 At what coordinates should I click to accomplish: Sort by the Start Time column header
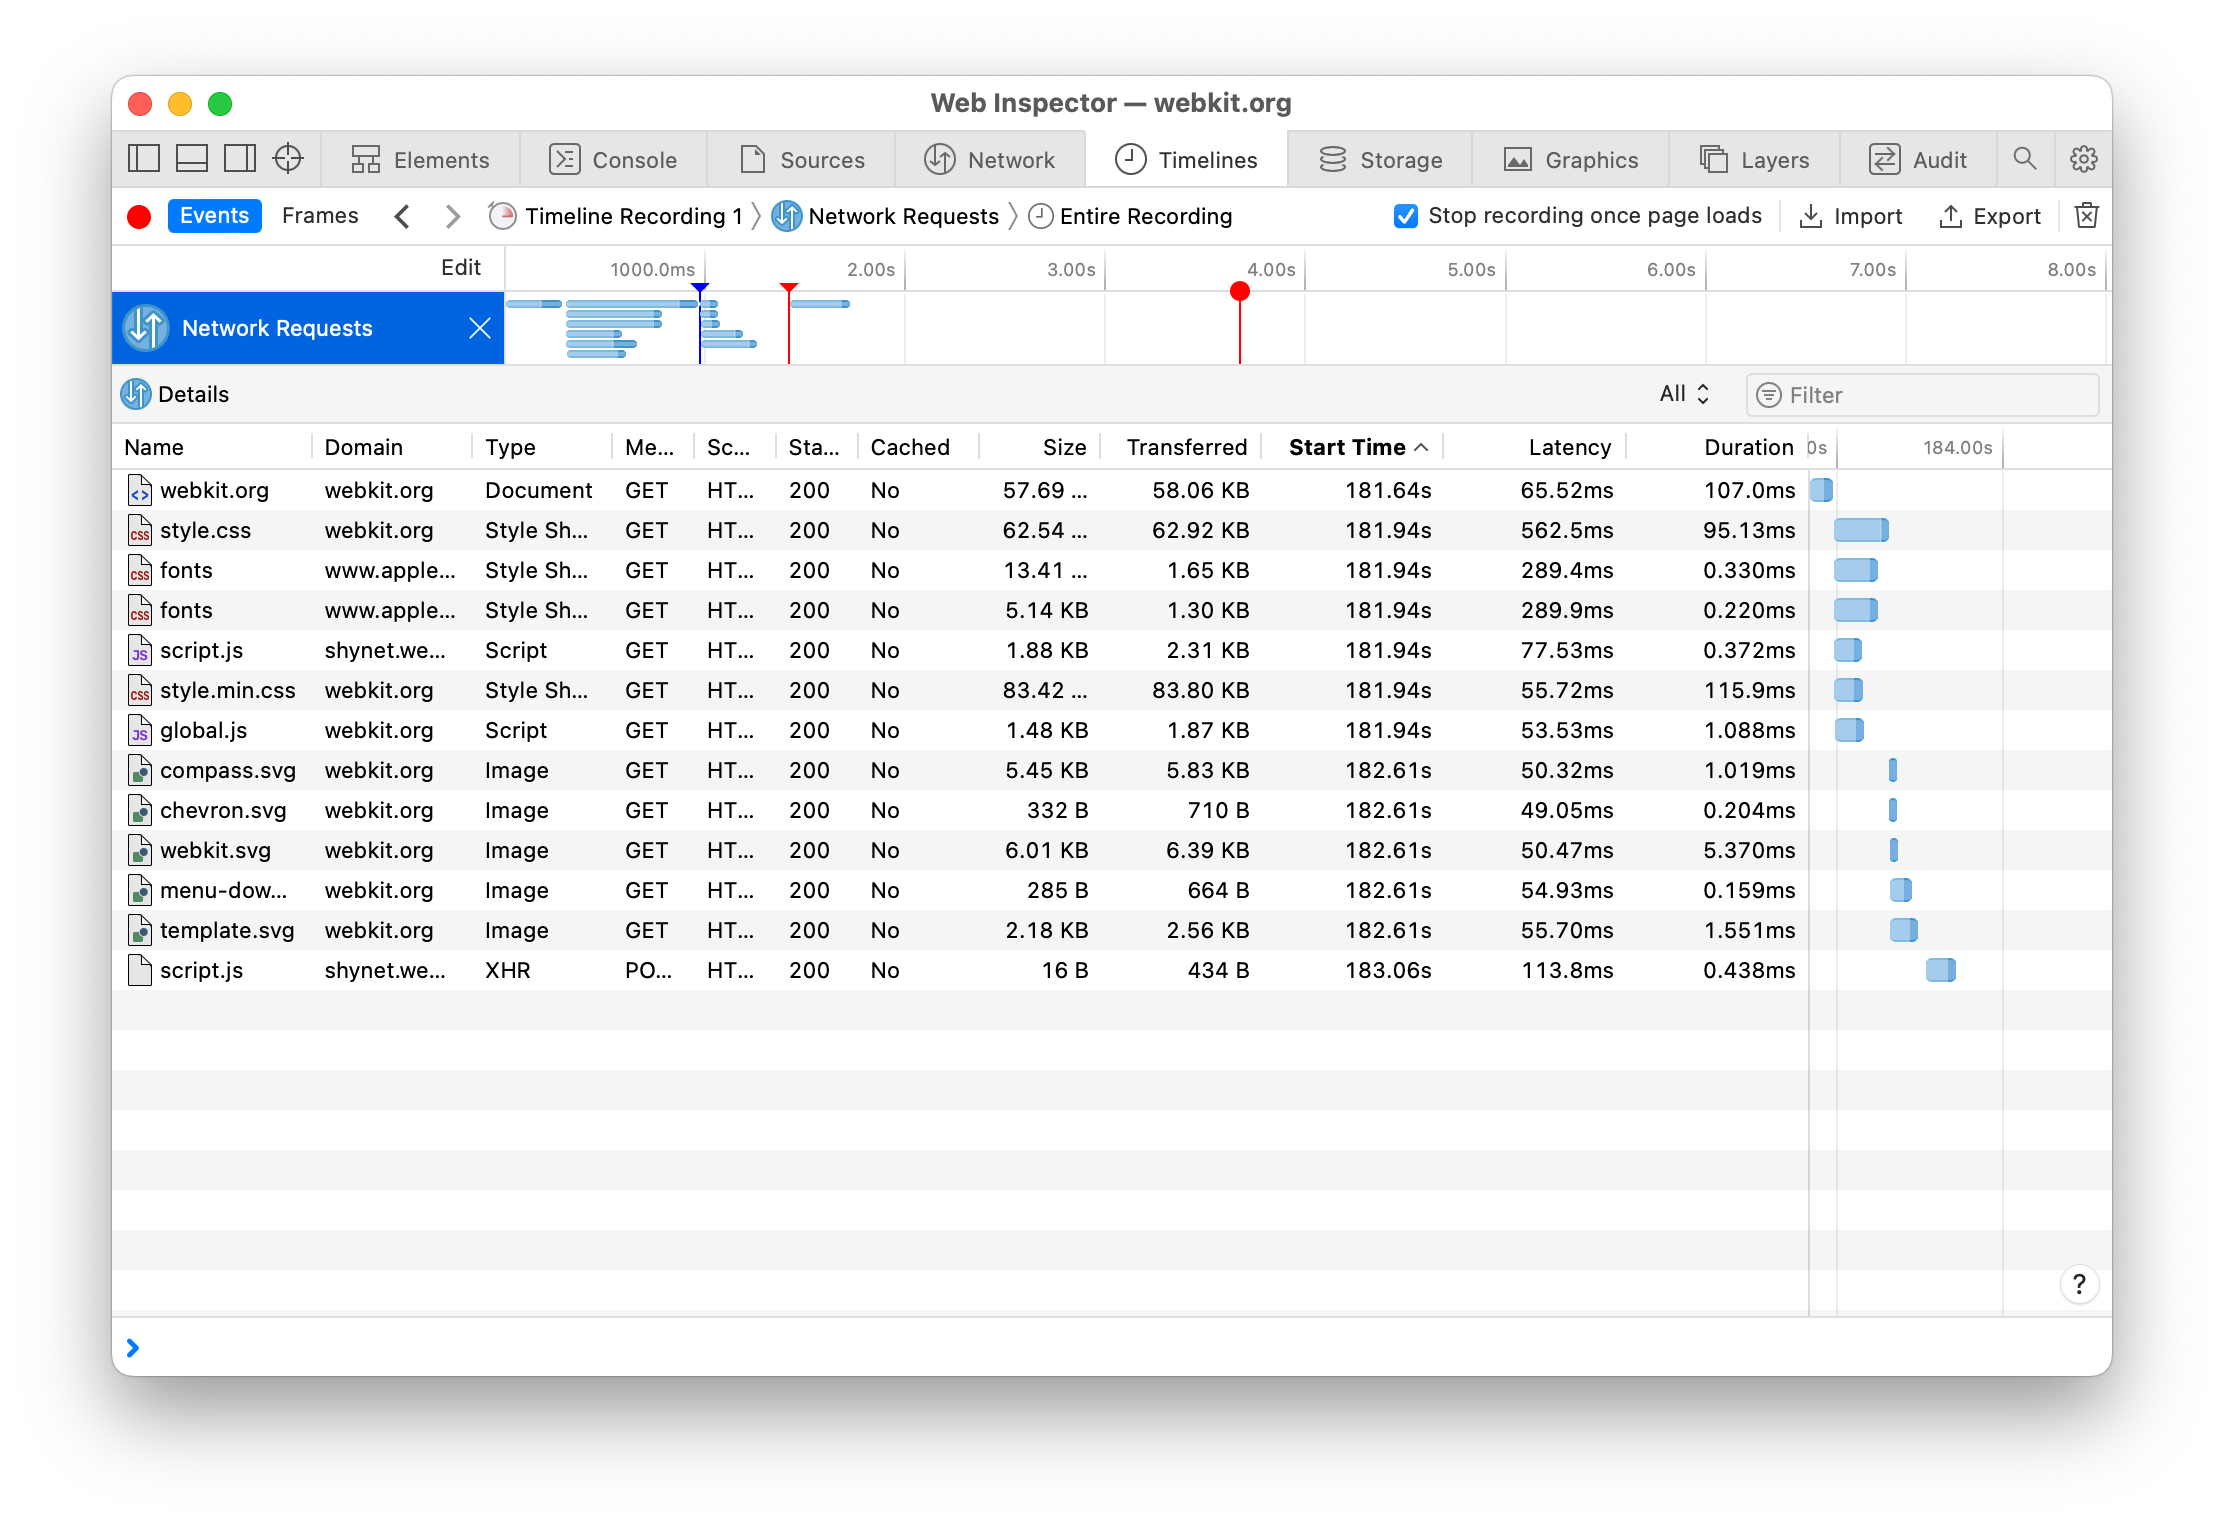point(1347,447)
